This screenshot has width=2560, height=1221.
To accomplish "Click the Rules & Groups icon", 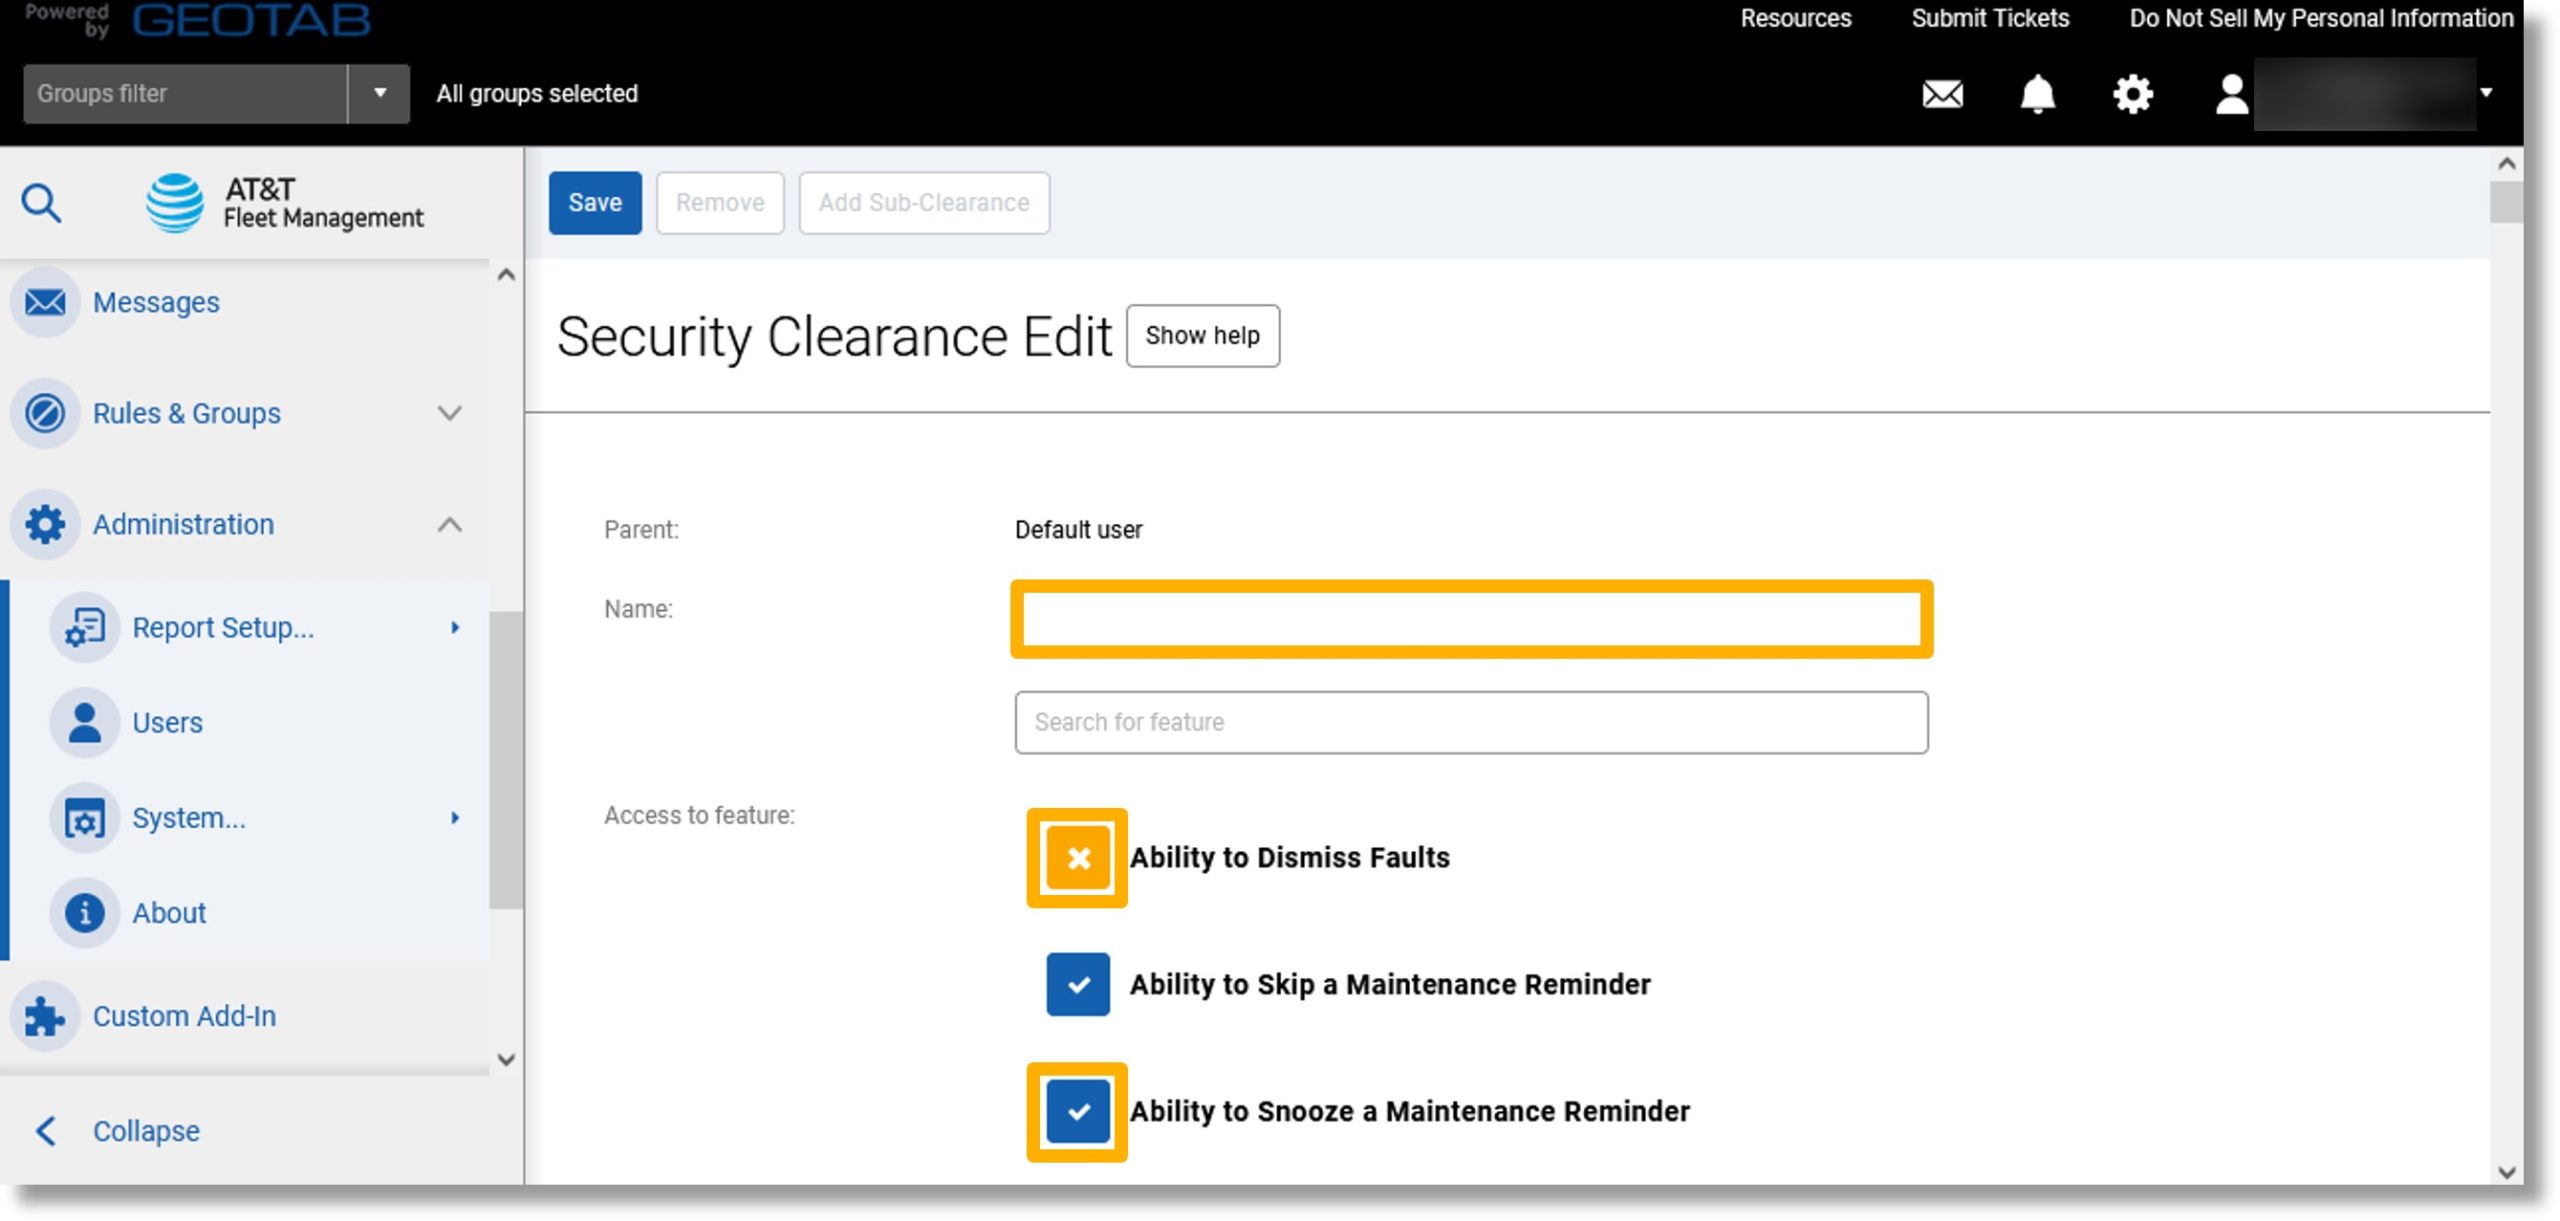I will pyautogui.click(x=45, y=413).
